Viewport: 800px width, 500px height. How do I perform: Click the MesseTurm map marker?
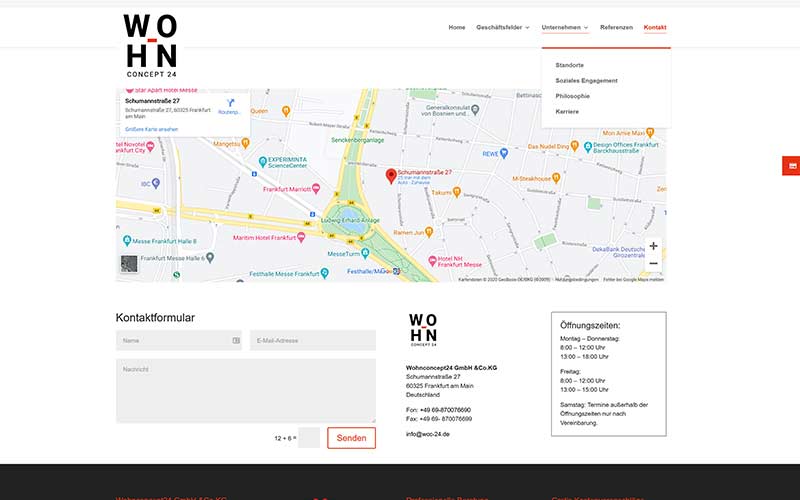365,253
